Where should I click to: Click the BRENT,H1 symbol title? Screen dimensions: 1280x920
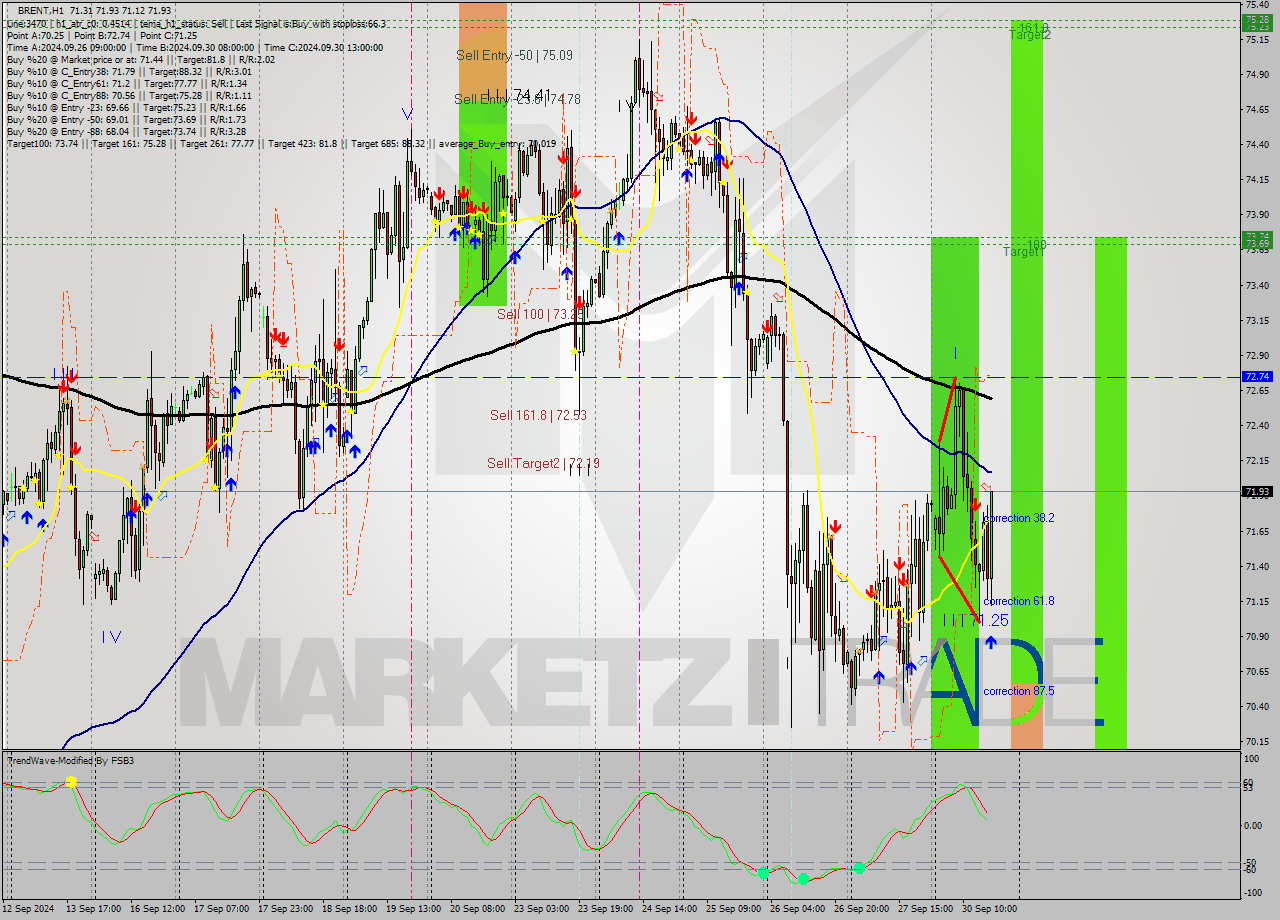coord(41,10)
